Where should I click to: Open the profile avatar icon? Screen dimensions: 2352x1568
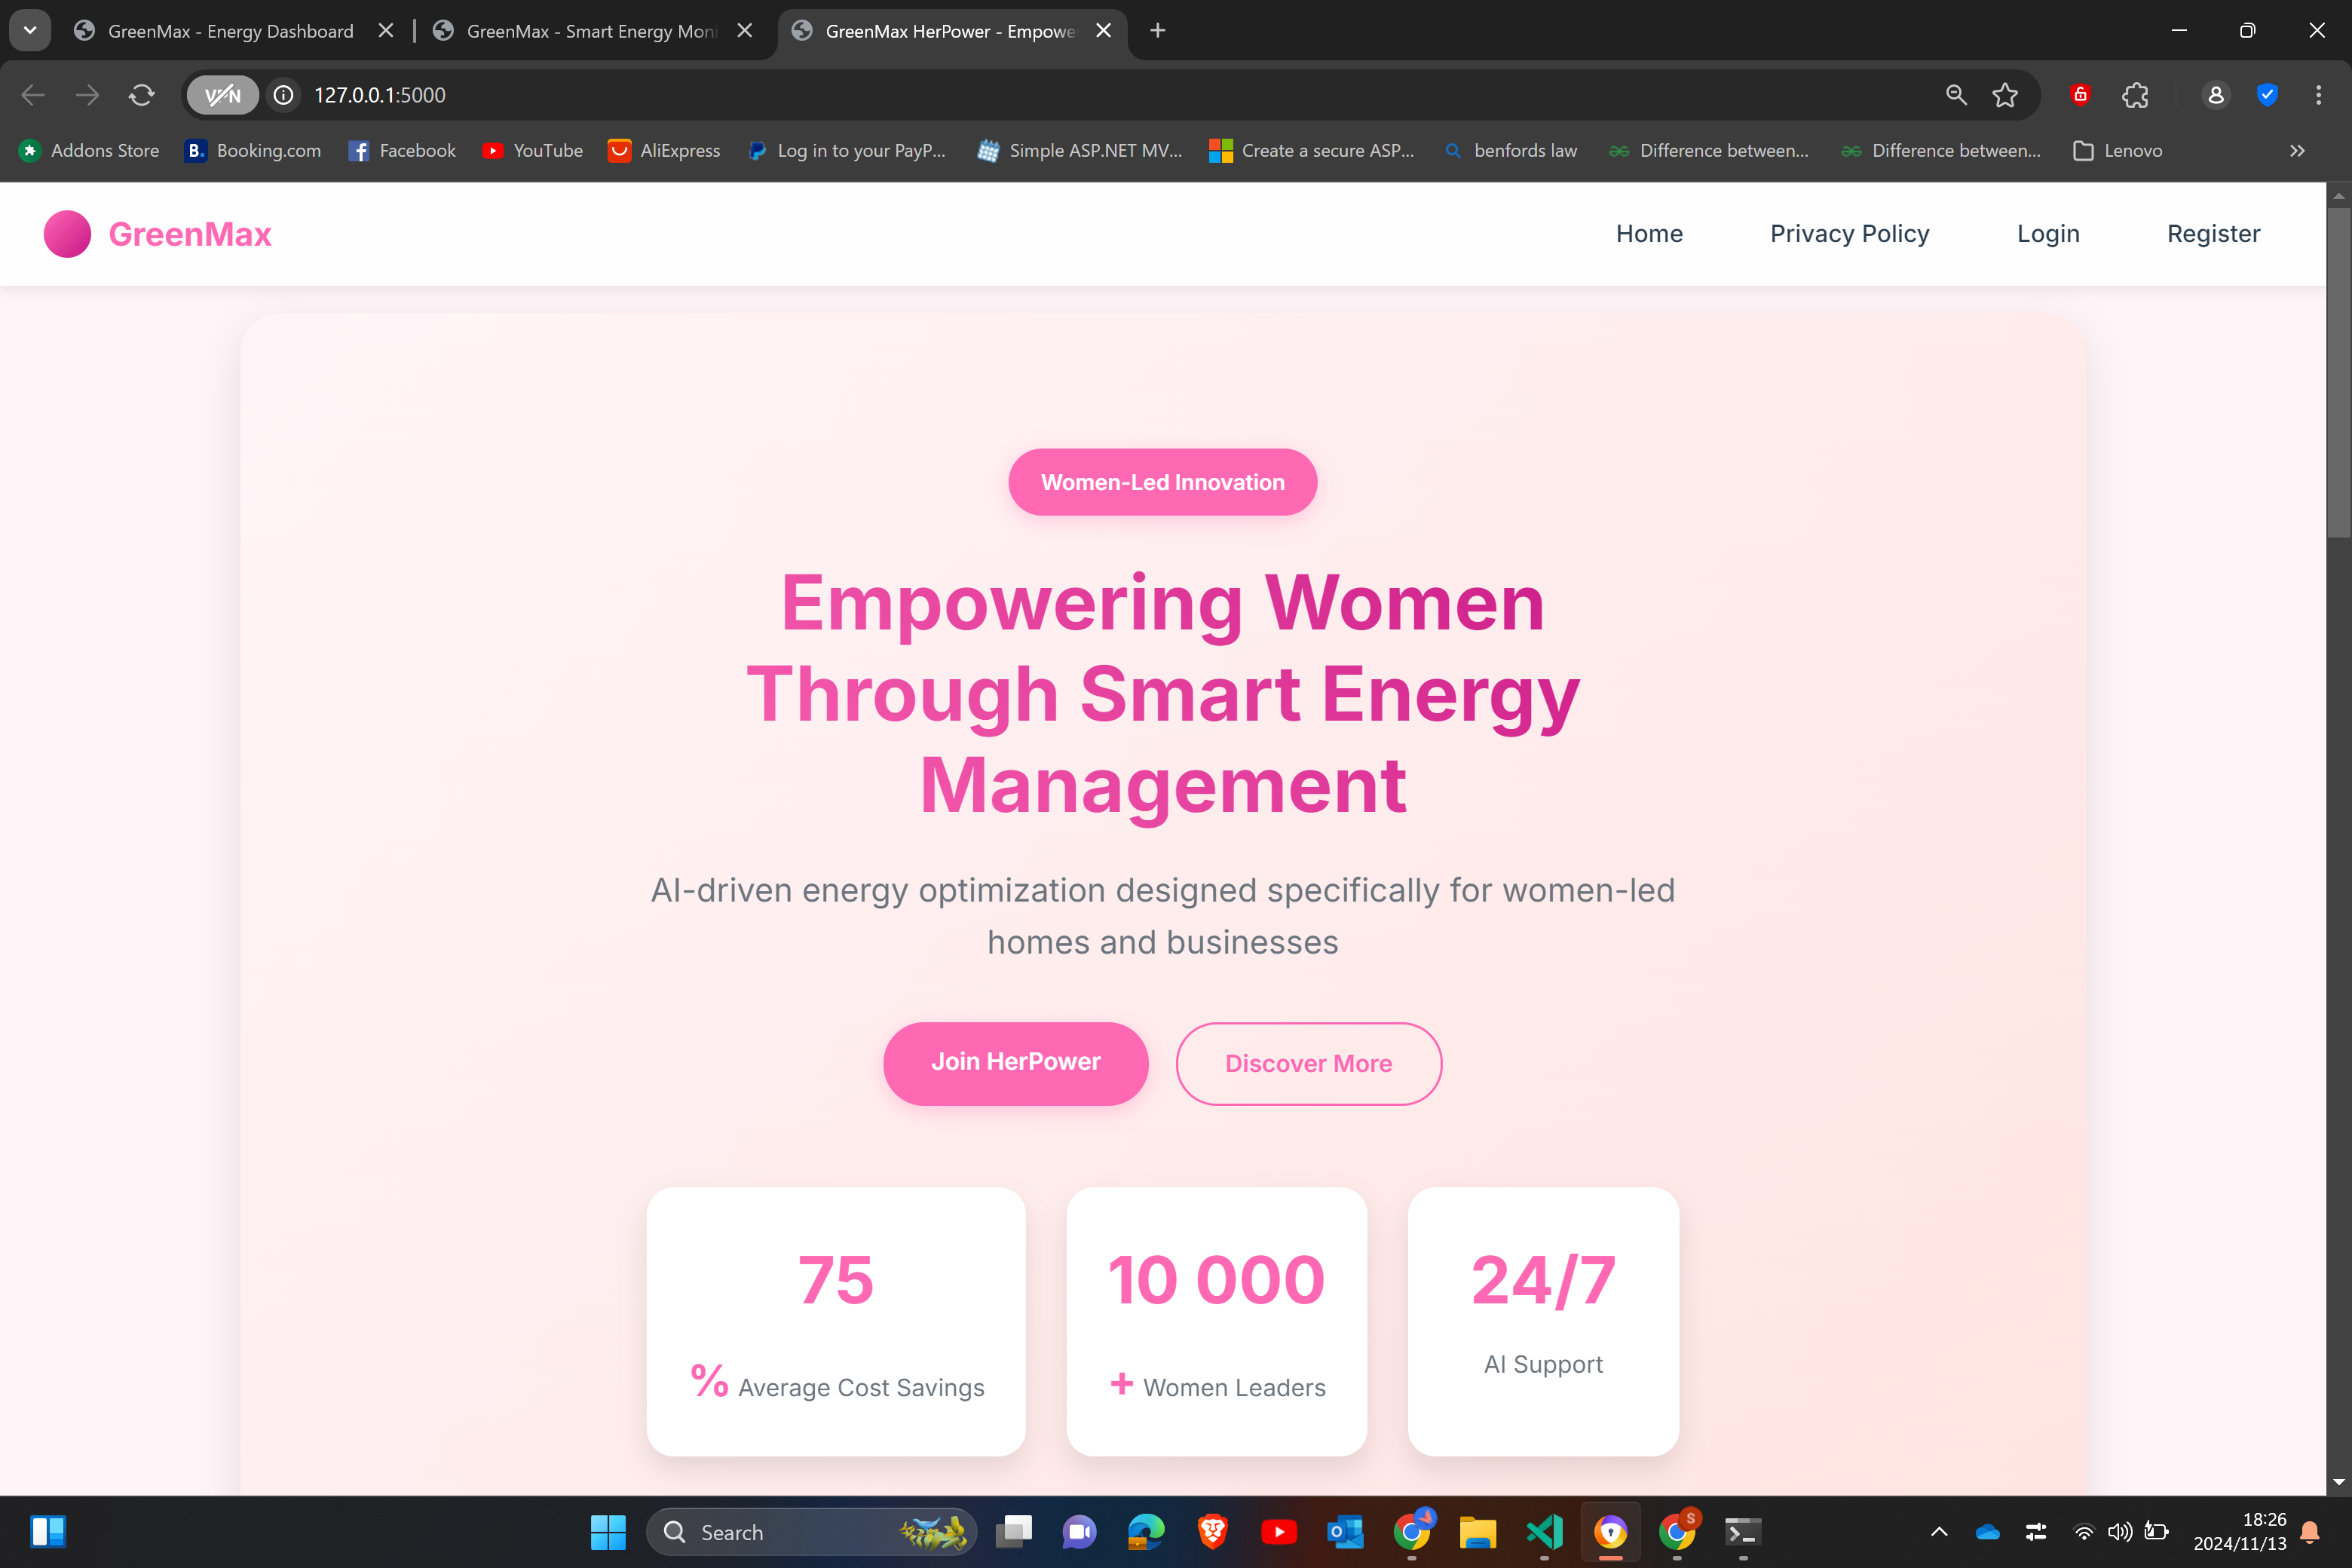pyautogui.click(x=2216, y=95)
